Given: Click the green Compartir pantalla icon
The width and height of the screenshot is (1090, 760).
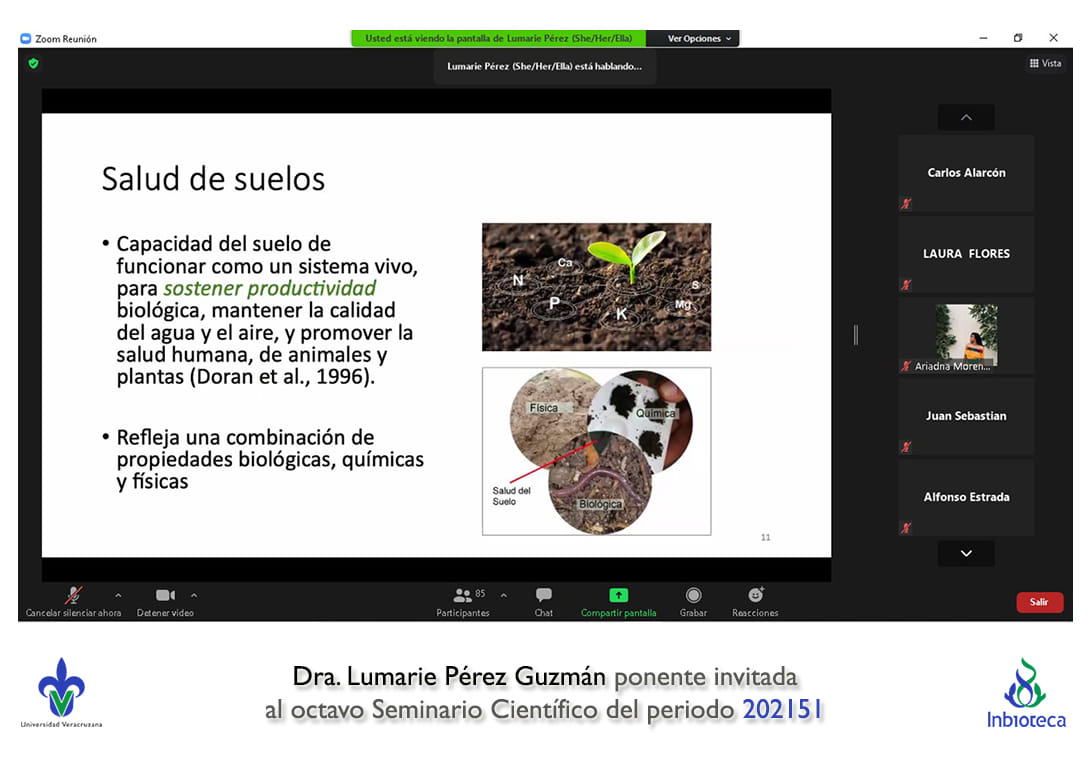Looking at the screenshot, I should click(618, 595).
